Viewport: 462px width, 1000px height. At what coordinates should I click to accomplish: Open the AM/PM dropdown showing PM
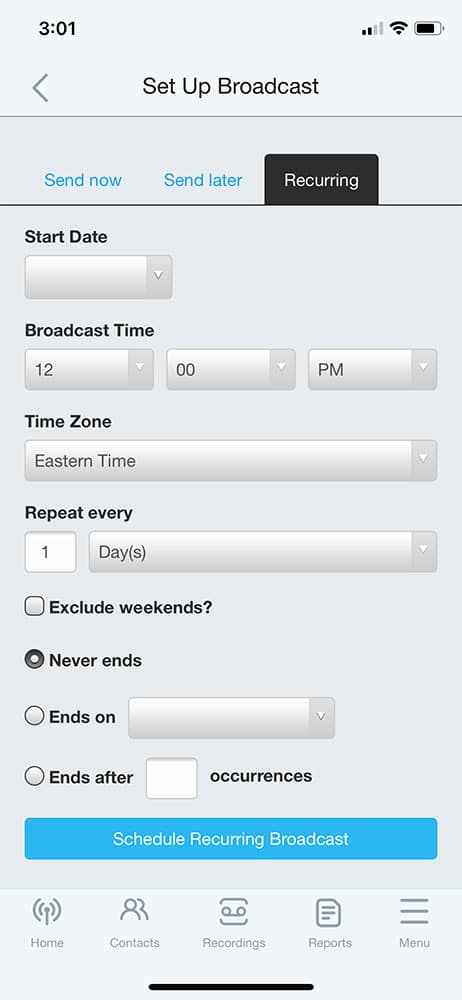(373, 369)
